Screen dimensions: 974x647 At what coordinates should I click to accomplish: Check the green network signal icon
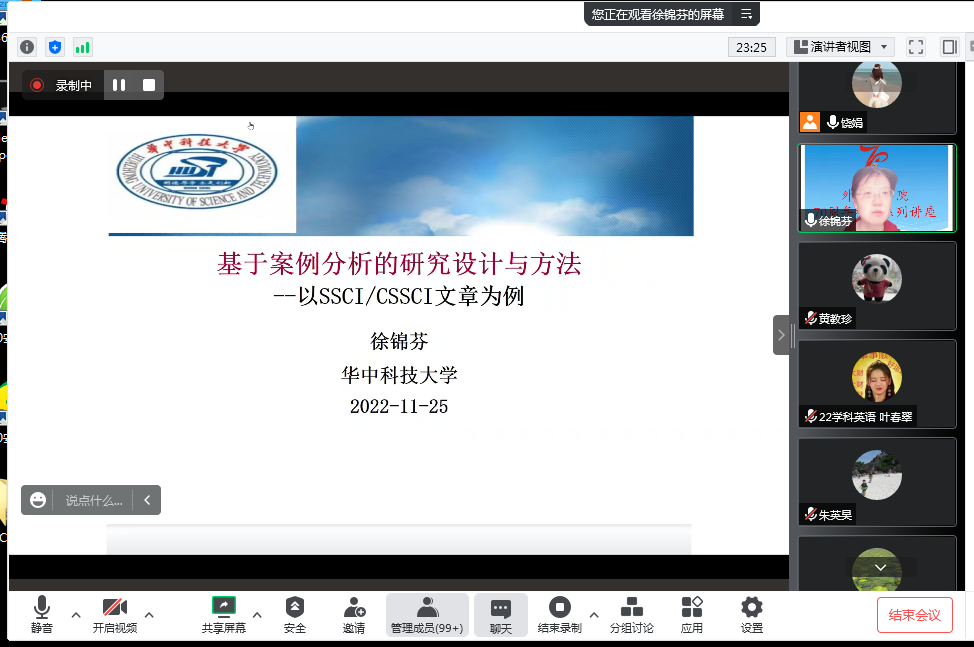point(82,47)
